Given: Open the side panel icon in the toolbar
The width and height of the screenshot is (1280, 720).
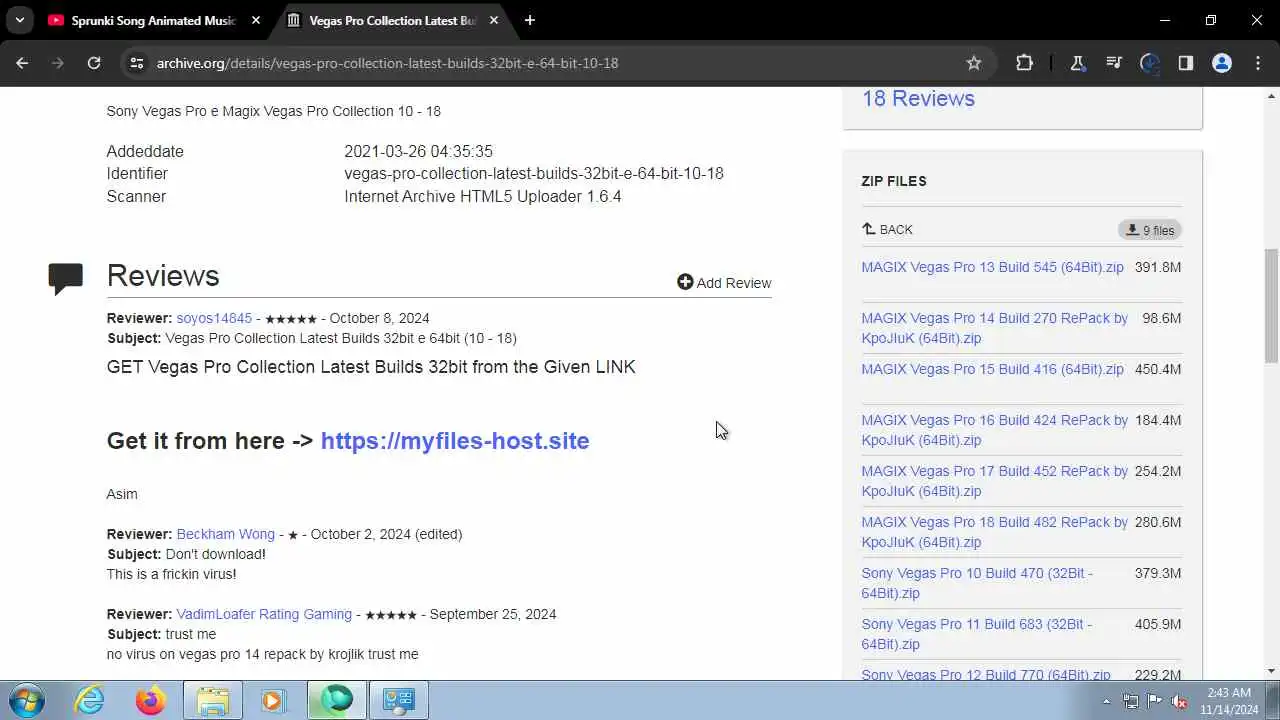Looking at the screenshot, I should [1186, 63].
